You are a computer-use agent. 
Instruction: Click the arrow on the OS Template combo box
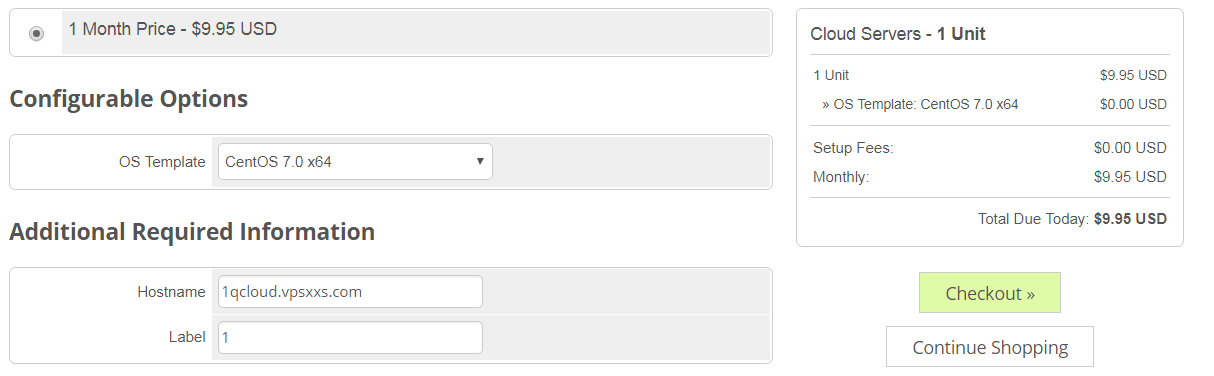coord(480,161)
